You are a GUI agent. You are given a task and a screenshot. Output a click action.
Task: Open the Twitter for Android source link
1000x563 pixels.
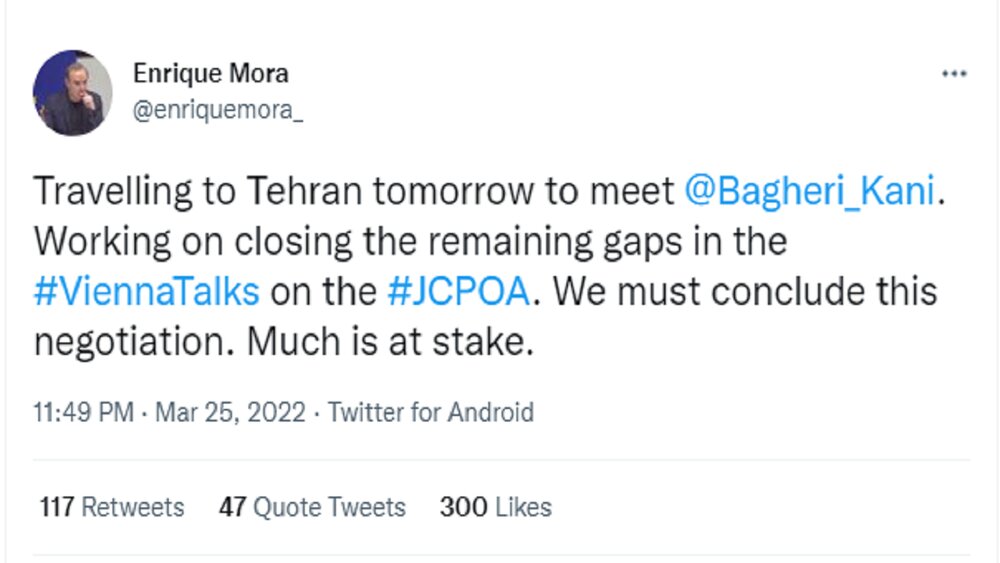point(431,412)
